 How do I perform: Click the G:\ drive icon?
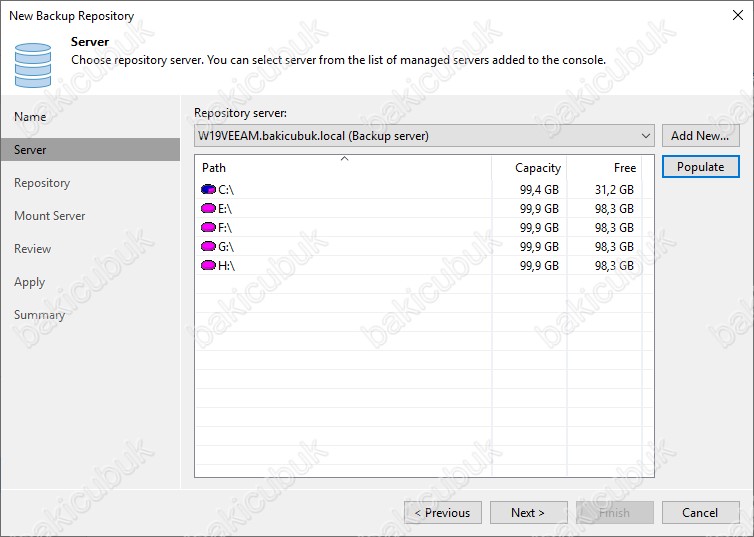pyautogui.click(x=208, y=247)
